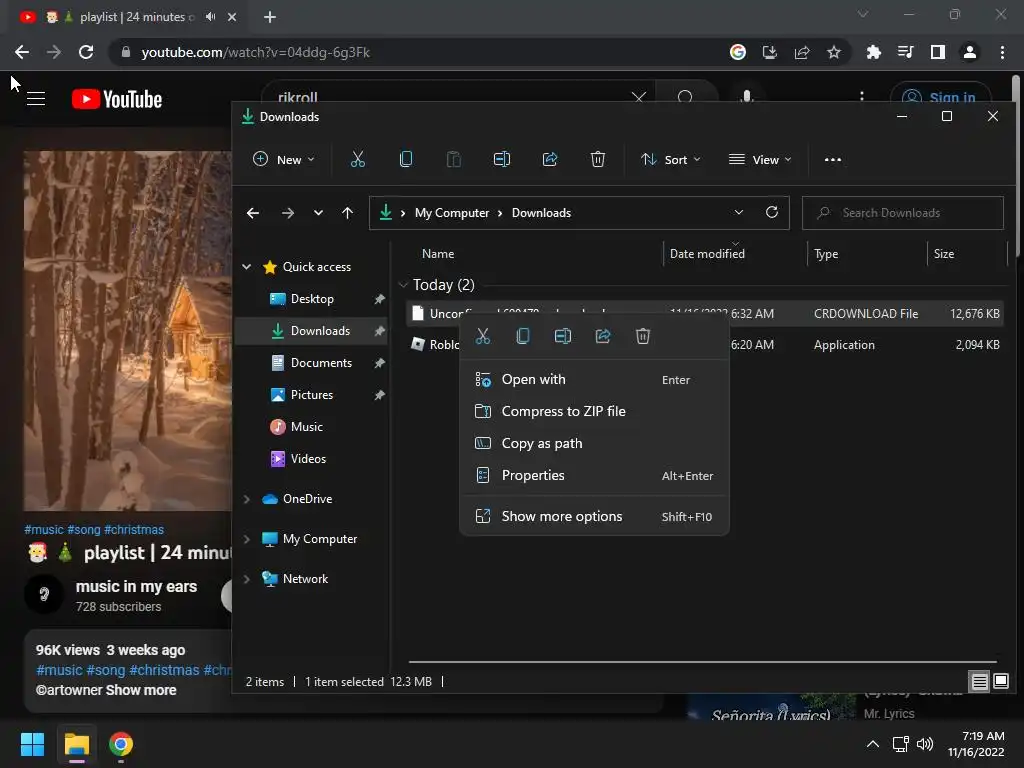Click the Delete icon in the context menu
Viewport: 1024px width, 768px height.
[x=643, y=336]
